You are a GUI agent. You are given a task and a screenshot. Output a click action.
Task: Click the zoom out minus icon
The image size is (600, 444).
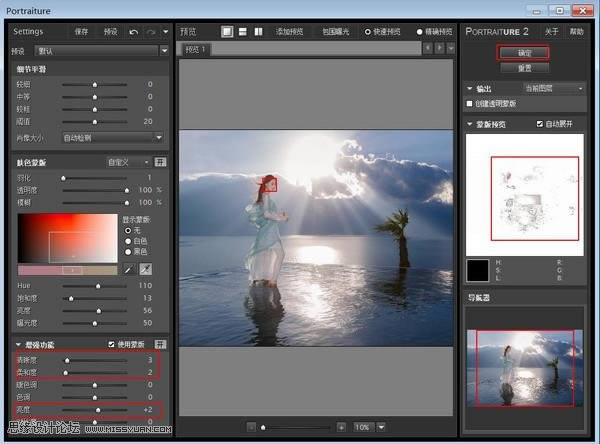251,427
